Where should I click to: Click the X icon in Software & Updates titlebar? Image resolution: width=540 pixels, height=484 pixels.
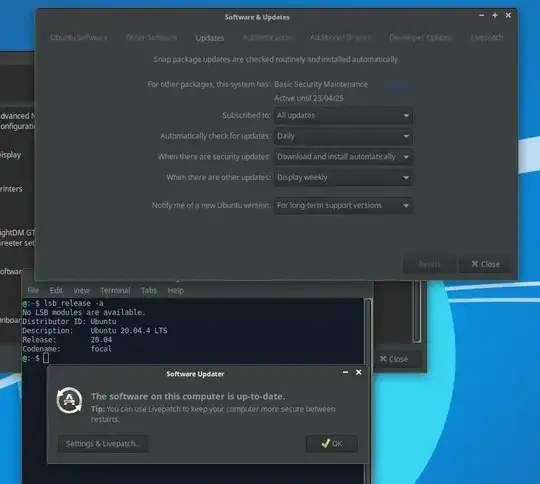tap(508, 16)
